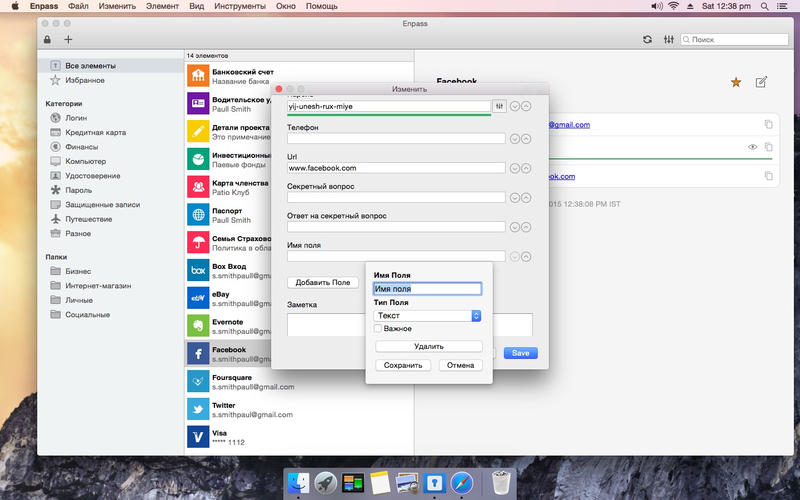Screen dimensions: 800x500
Task: Click the orange favorite star for Facebook
Action: (736, 82)
